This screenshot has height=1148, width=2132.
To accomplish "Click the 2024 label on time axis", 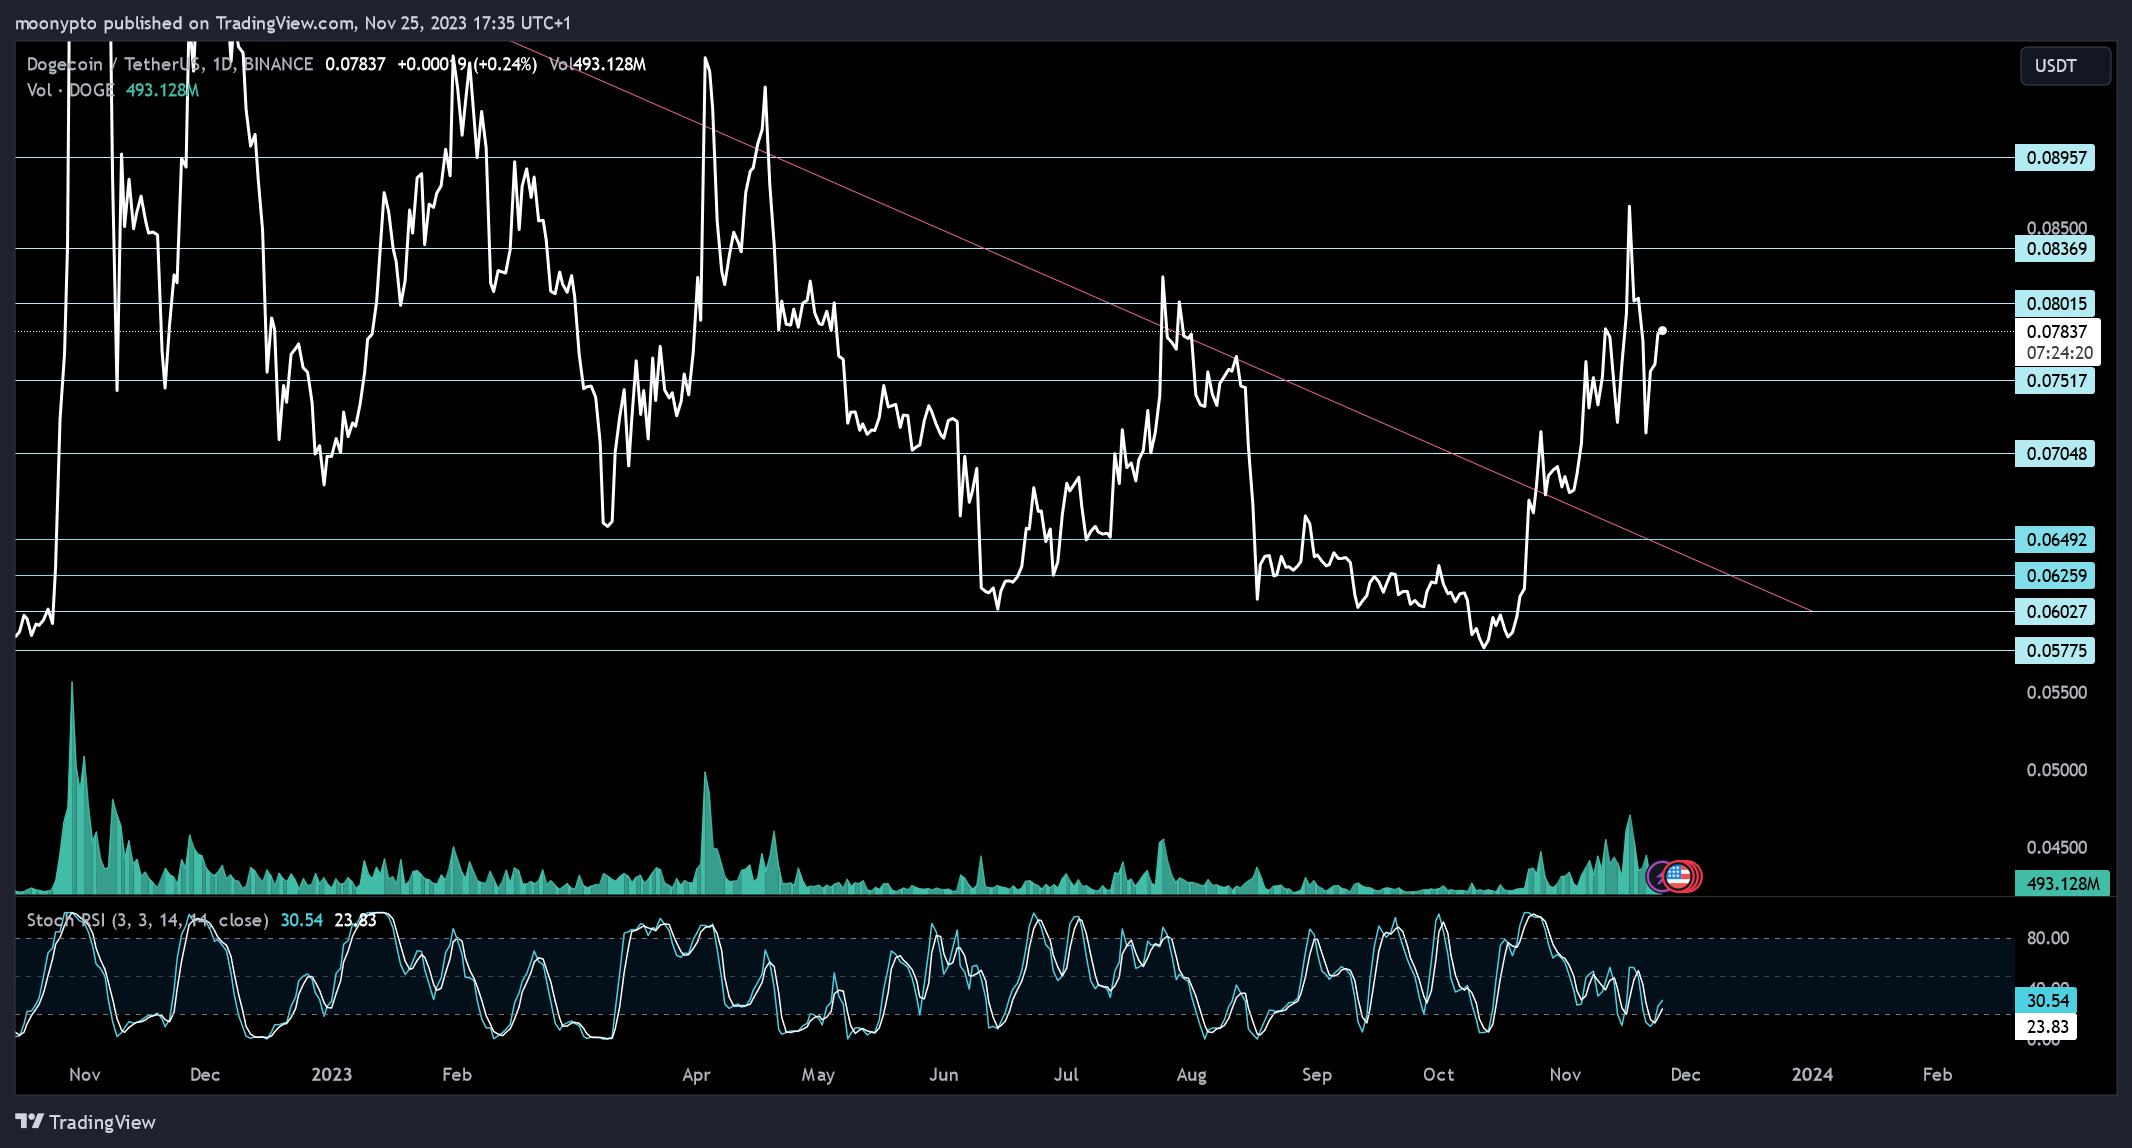I will (1812, 1075).
